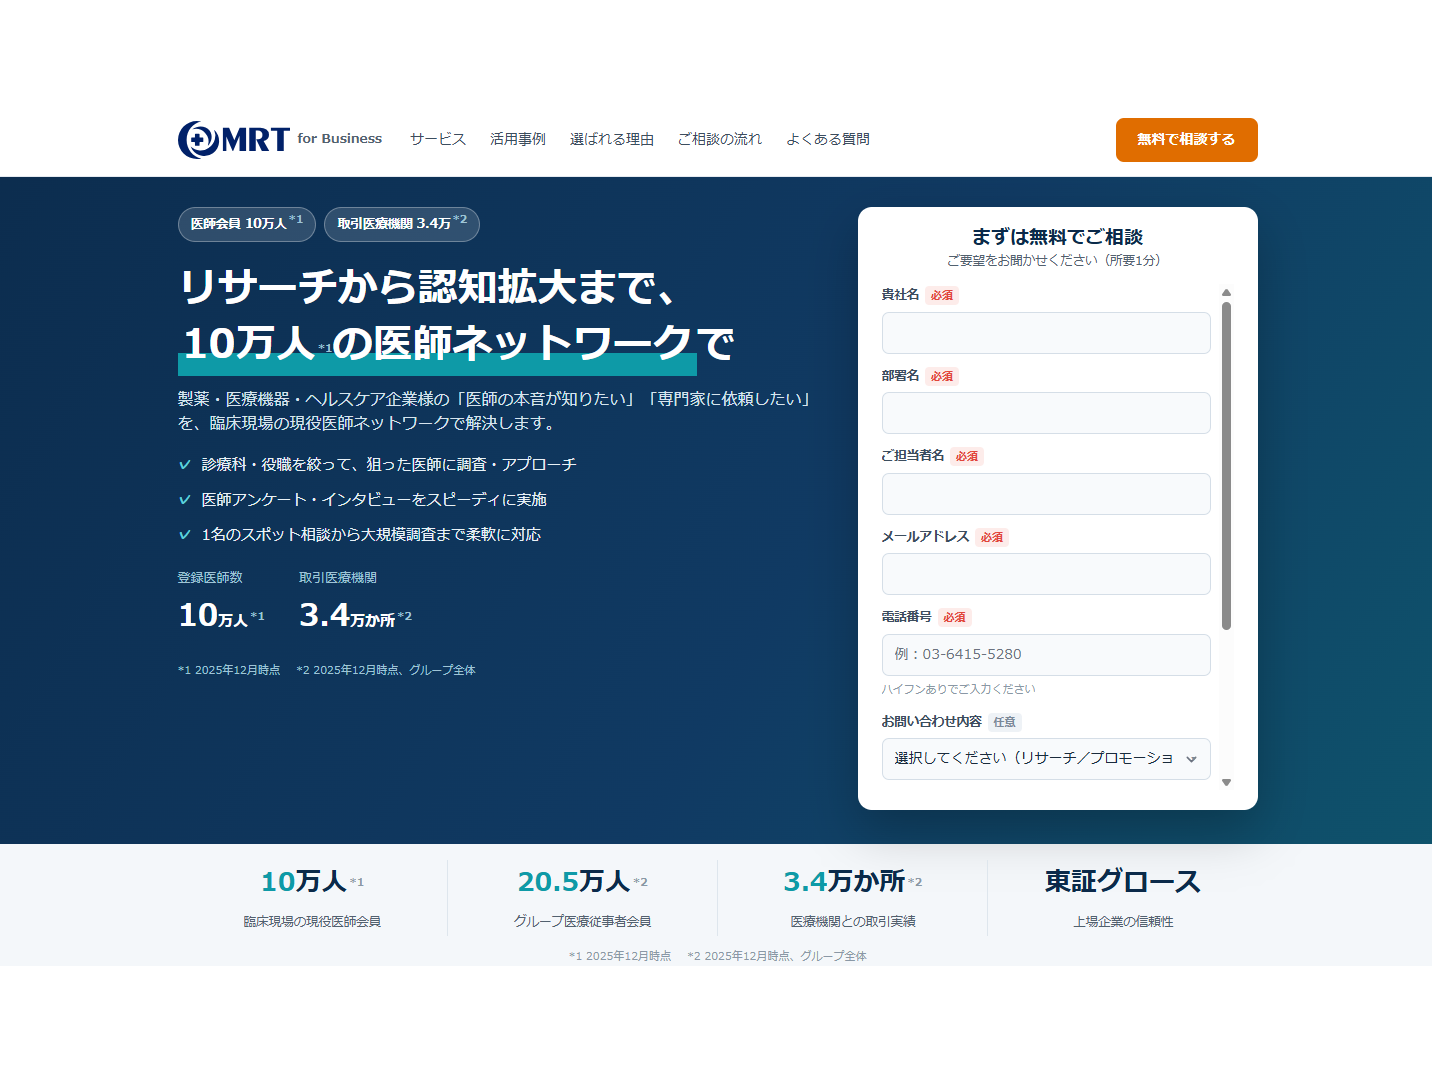Image resolution: width=1432 pixels, height=1074 pixels.
Task: Focus the メールアドレス input field
Action: tap(1046, 574)
